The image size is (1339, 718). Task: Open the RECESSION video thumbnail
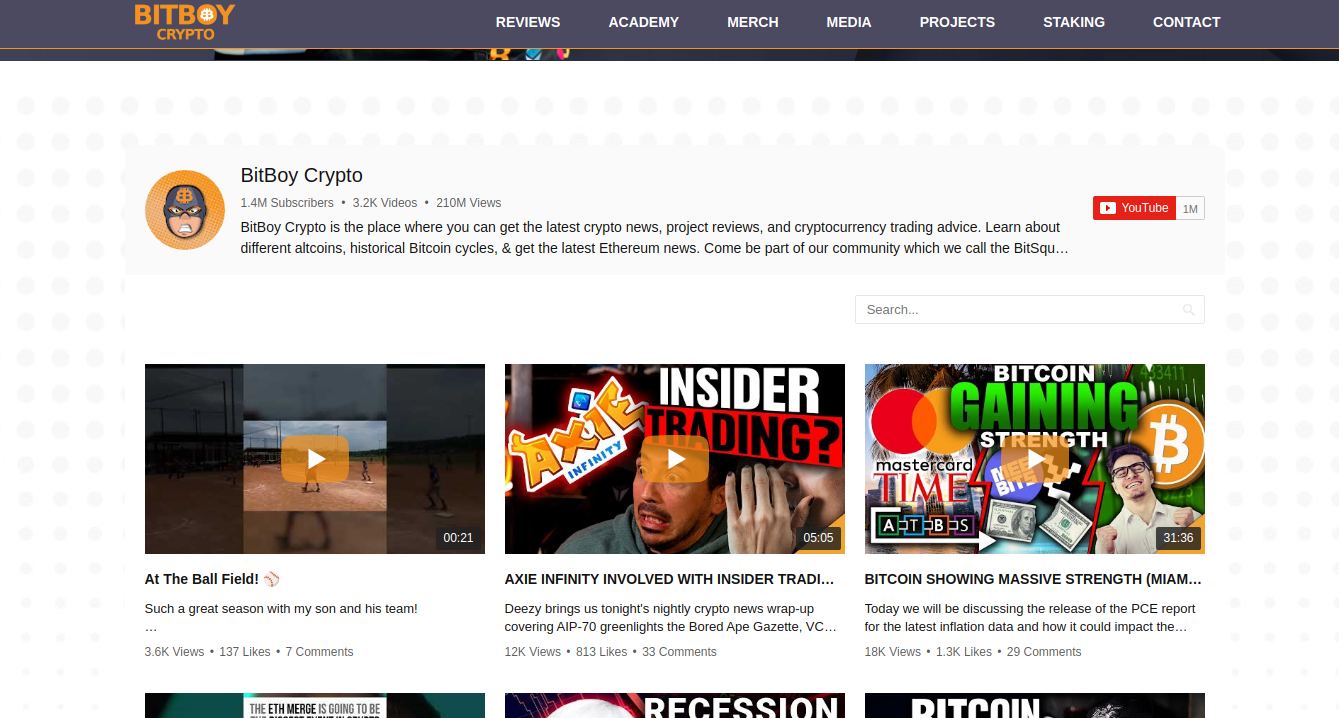(675, 706)
